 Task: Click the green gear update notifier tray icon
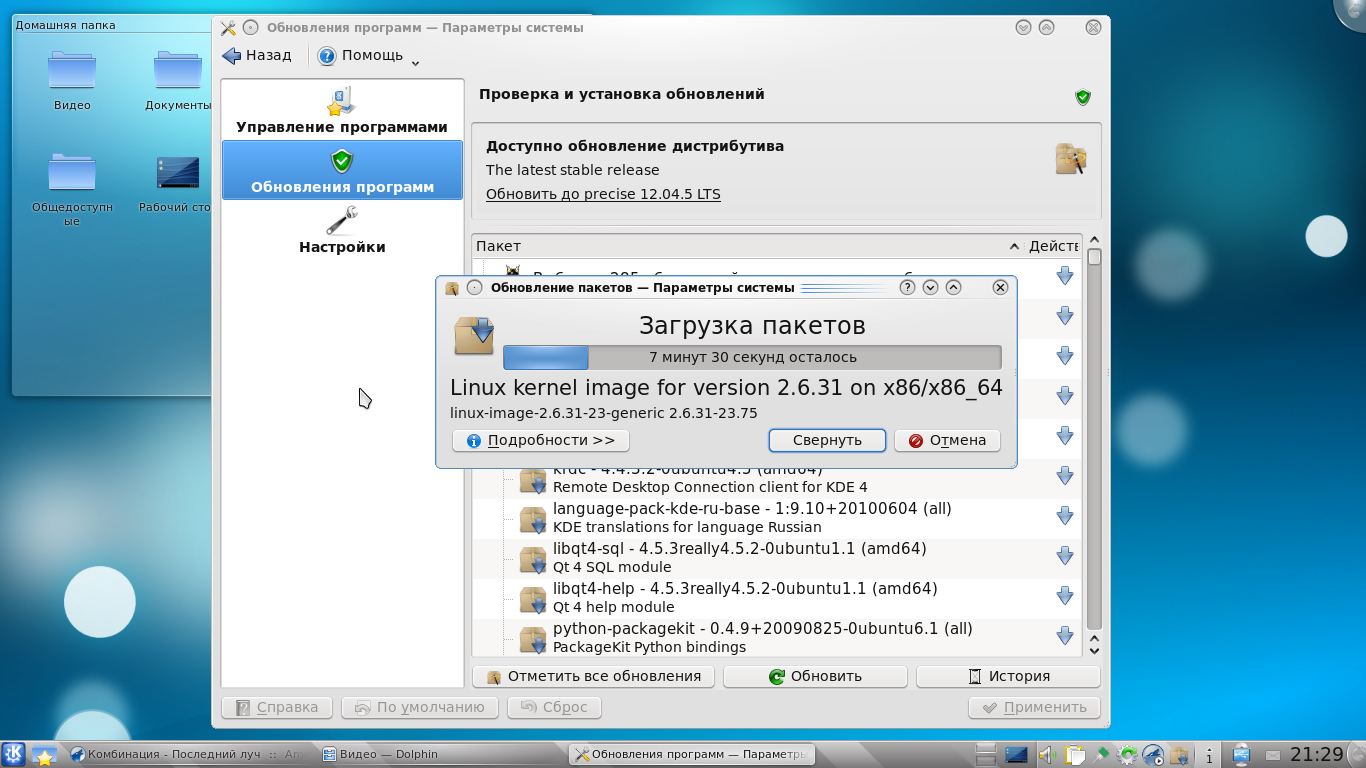tap(1127, 755)
